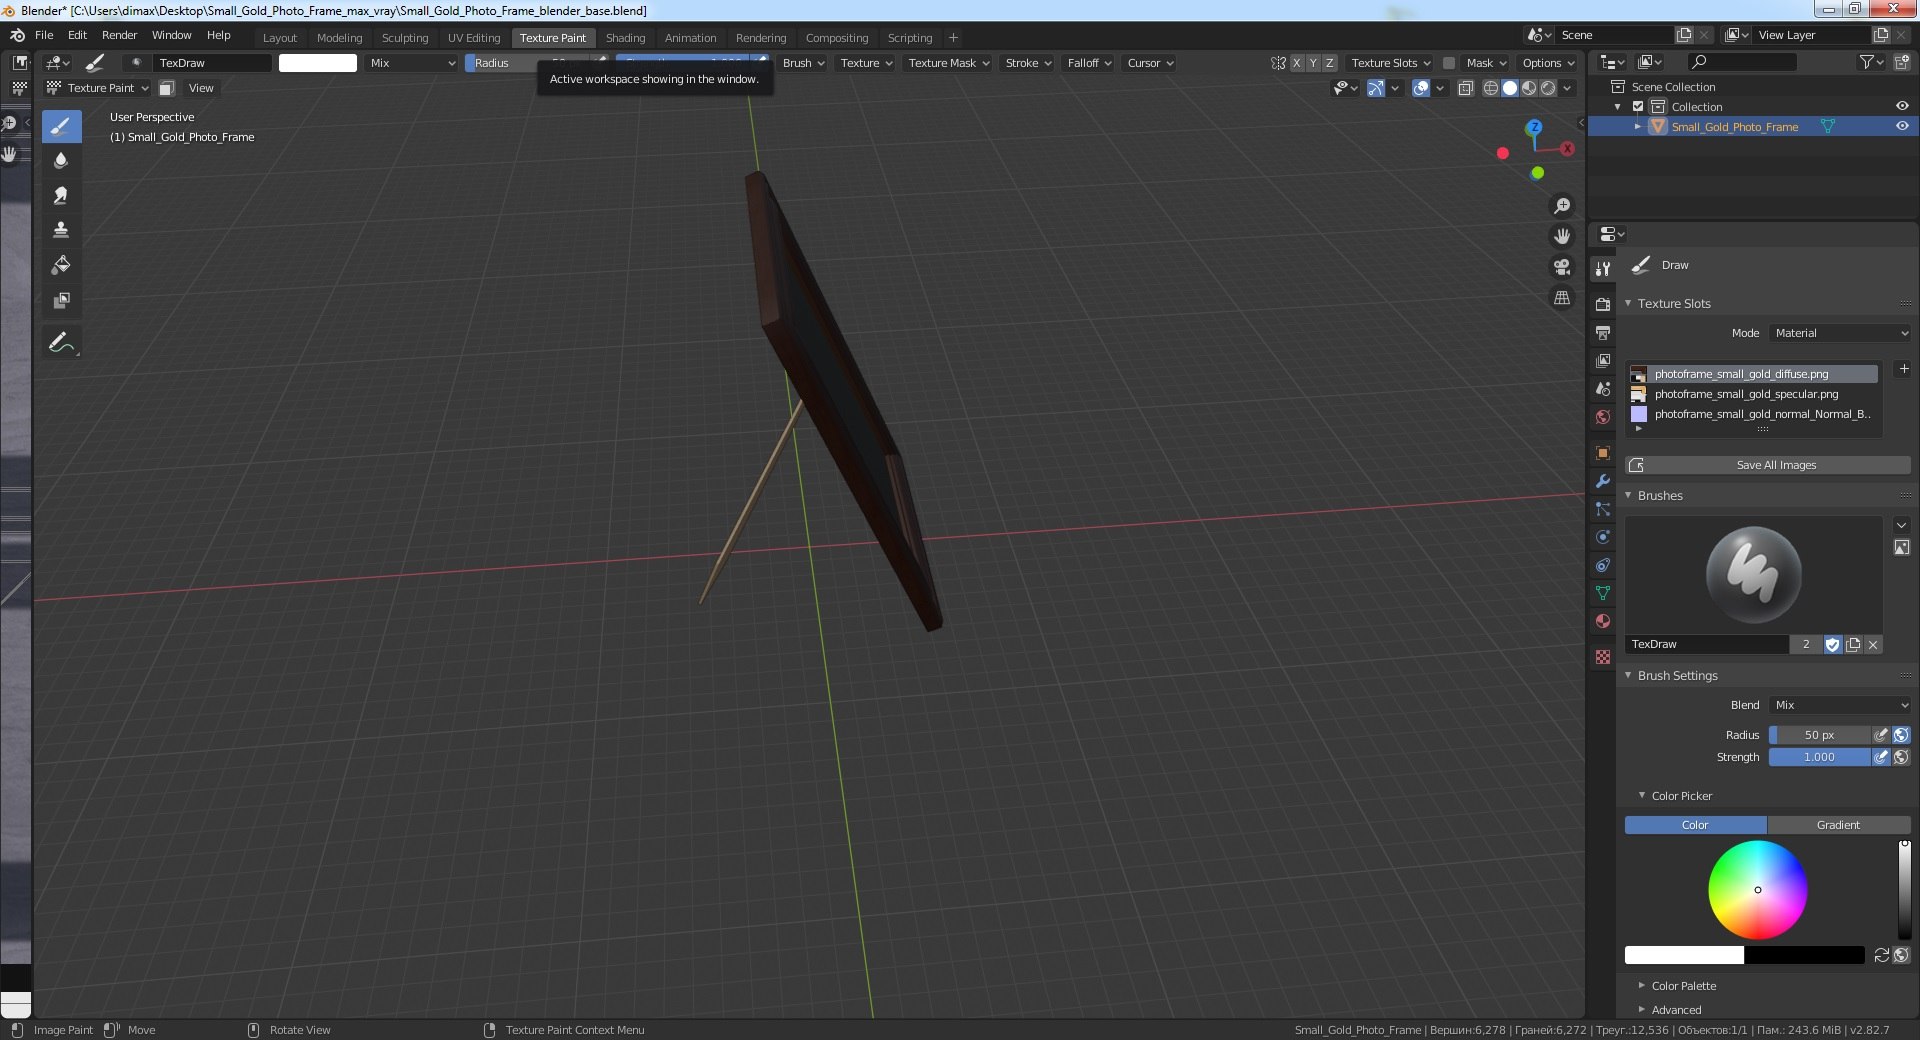Screen dimensions: 1920x1040
Task: Open the Stroke popover
Action: point(1028,63)
